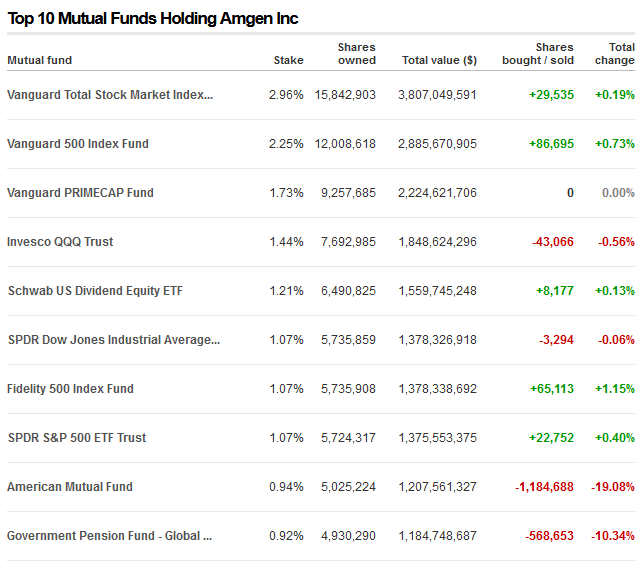
Task: Select the 15,842,903 shares owned value
Action: pyautogui.click(x=345, y=95)
